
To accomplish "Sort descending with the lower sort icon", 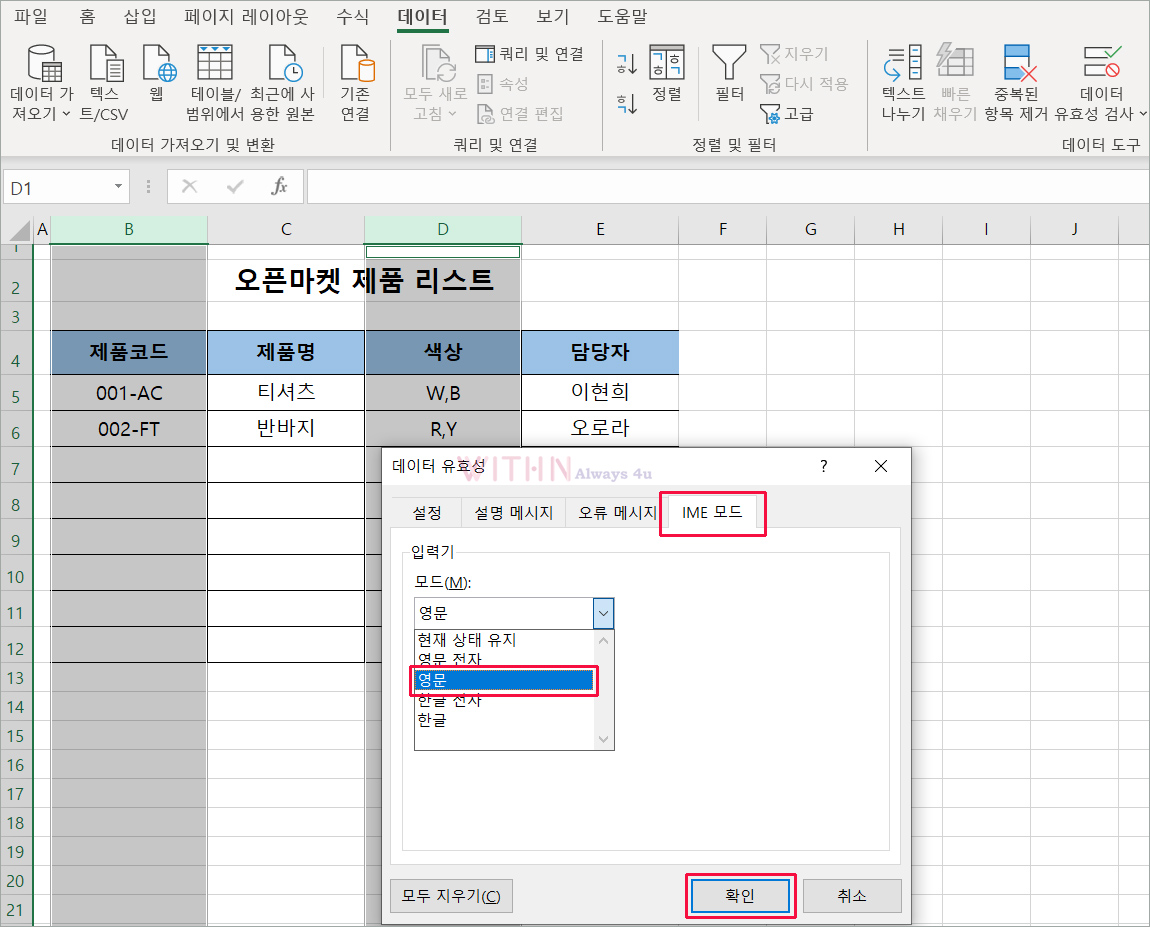I will point(627,103).
